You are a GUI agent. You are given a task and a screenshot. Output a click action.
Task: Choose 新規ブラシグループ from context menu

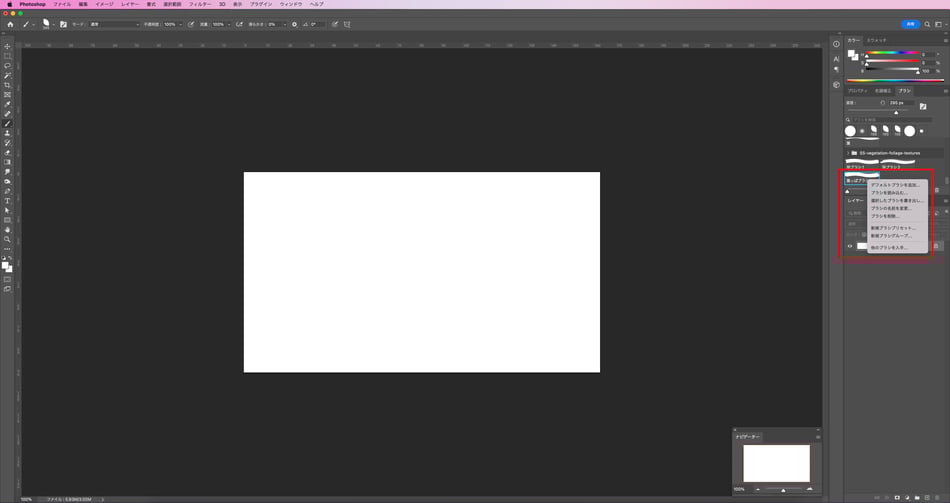(891, 236)
